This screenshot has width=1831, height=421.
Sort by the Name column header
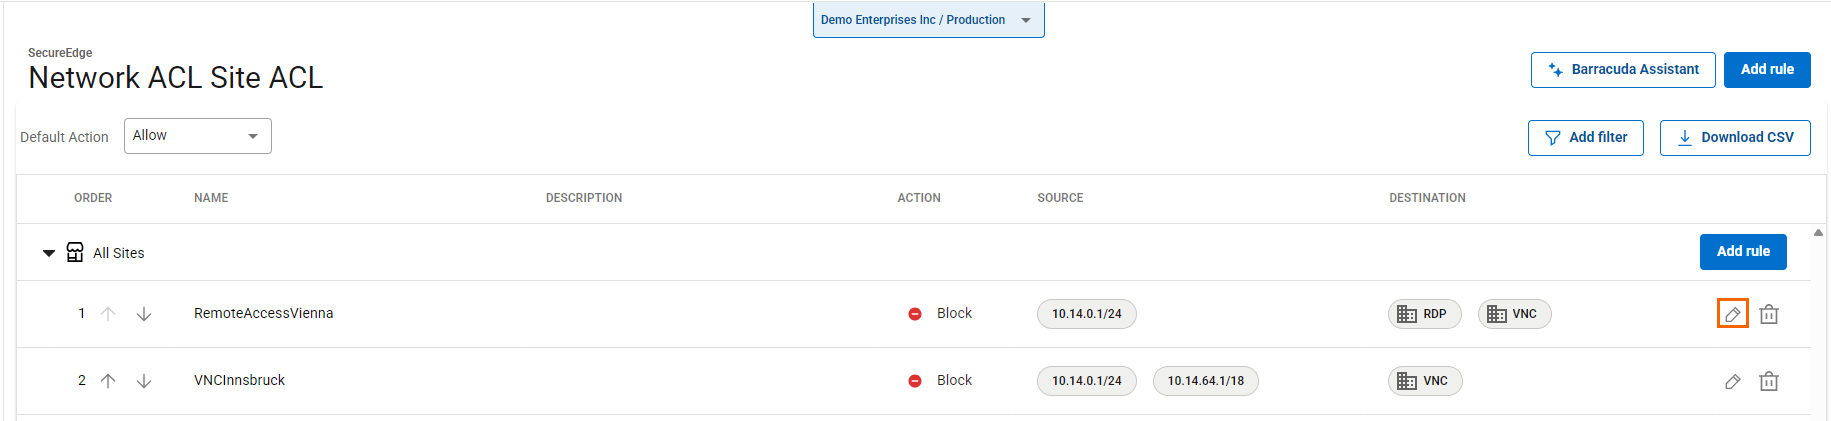211,198
